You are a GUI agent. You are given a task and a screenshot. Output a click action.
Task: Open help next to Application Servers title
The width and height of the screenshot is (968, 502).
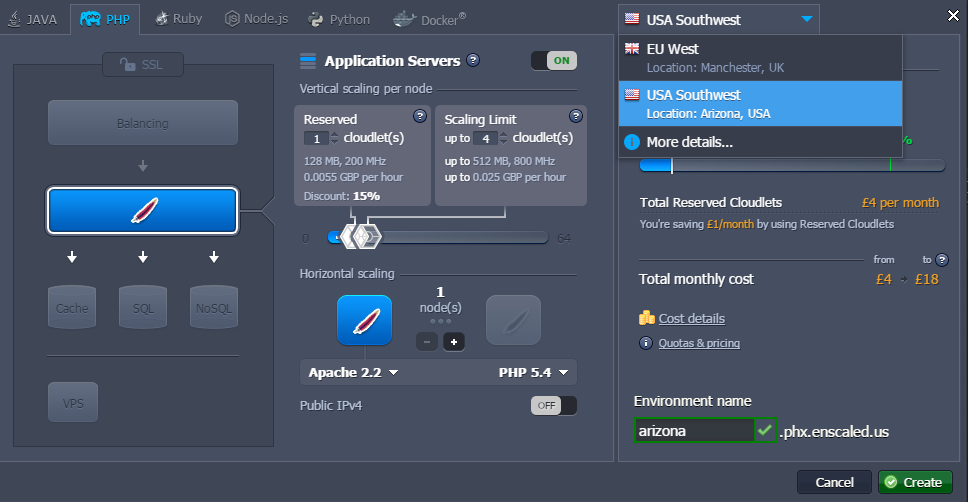pos(473,60)
